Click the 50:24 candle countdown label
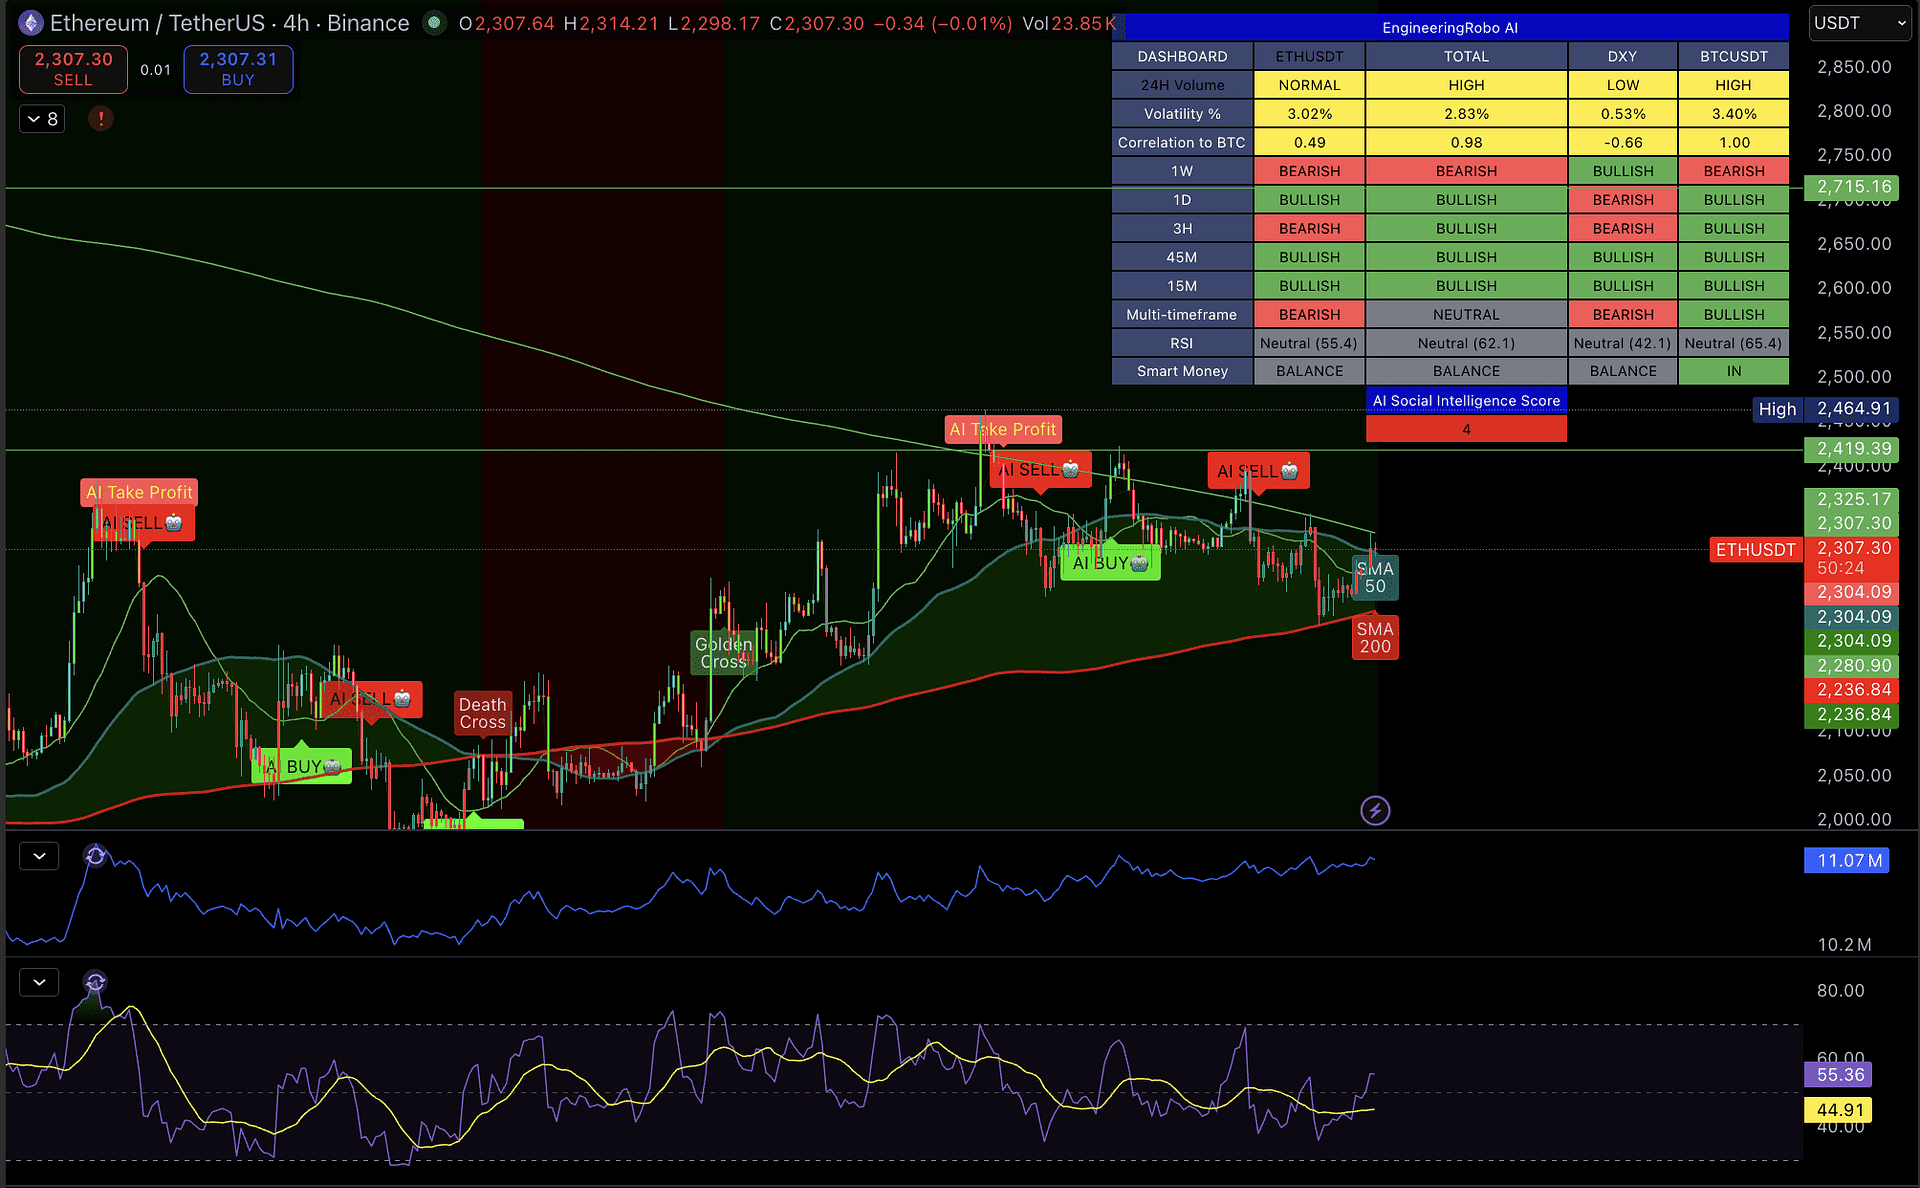1920x1188 pixels. (x=1840, y=568)
